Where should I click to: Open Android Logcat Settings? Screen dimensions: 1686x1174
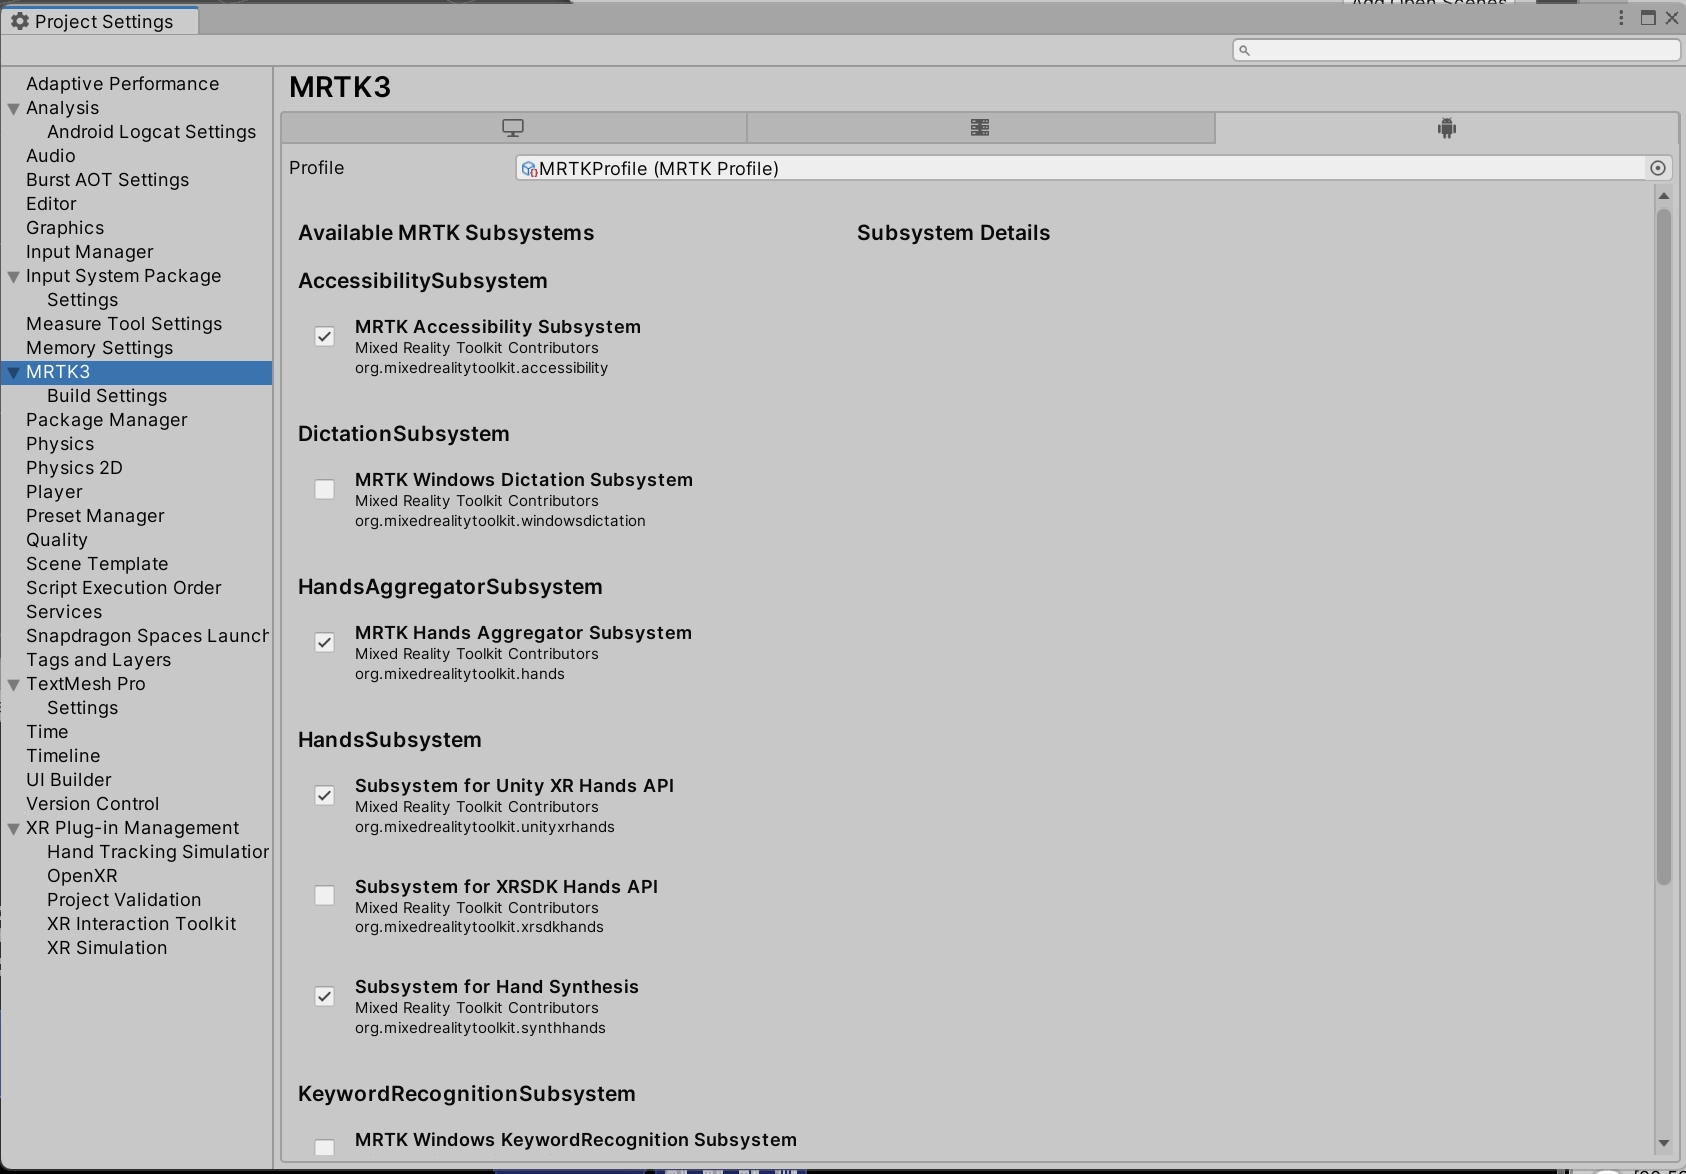coord(136,132)
